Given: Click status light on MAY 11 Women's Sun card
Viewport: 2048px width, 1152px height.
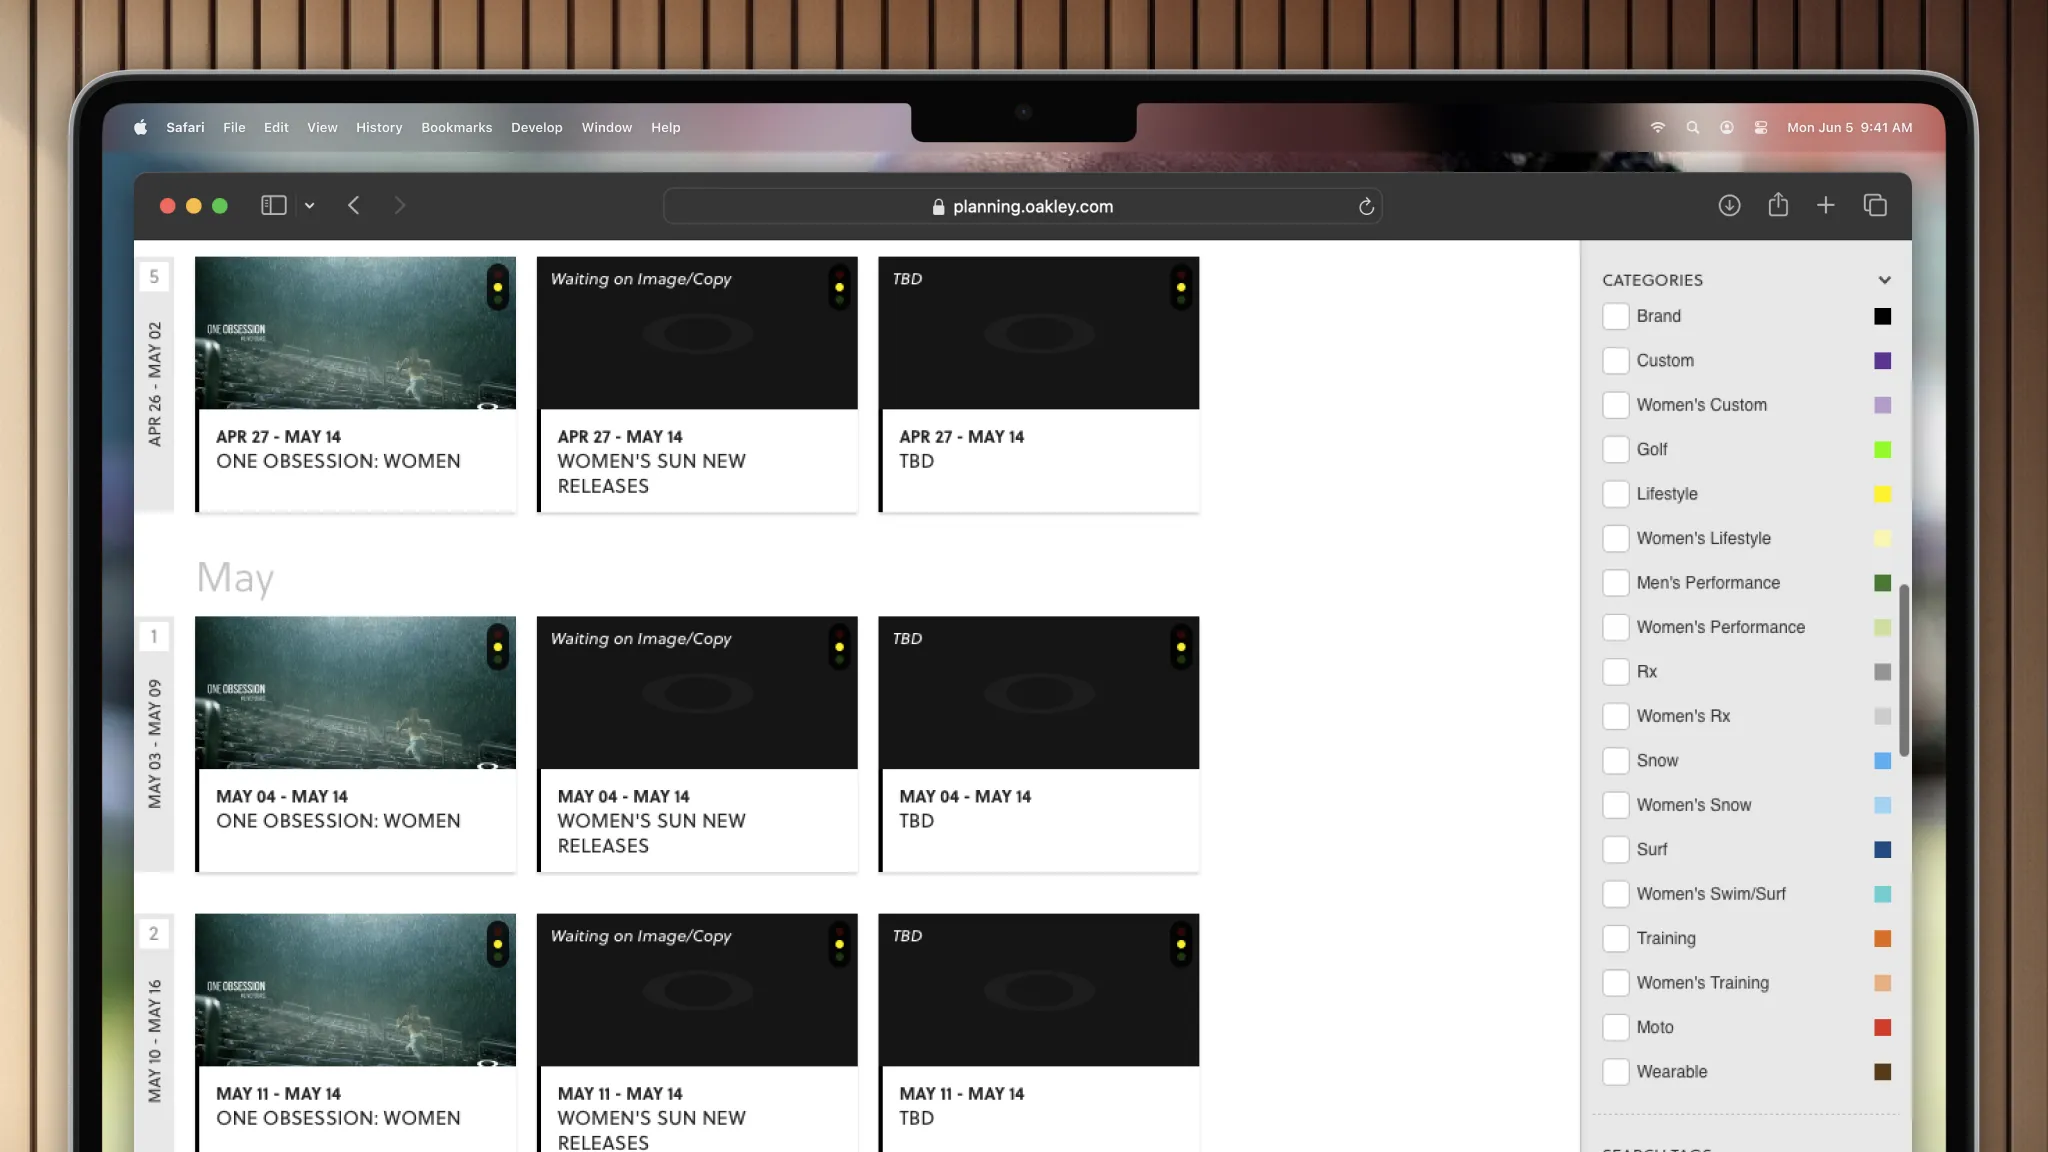Looking at the screenshot, I should (x=839, y=944).
